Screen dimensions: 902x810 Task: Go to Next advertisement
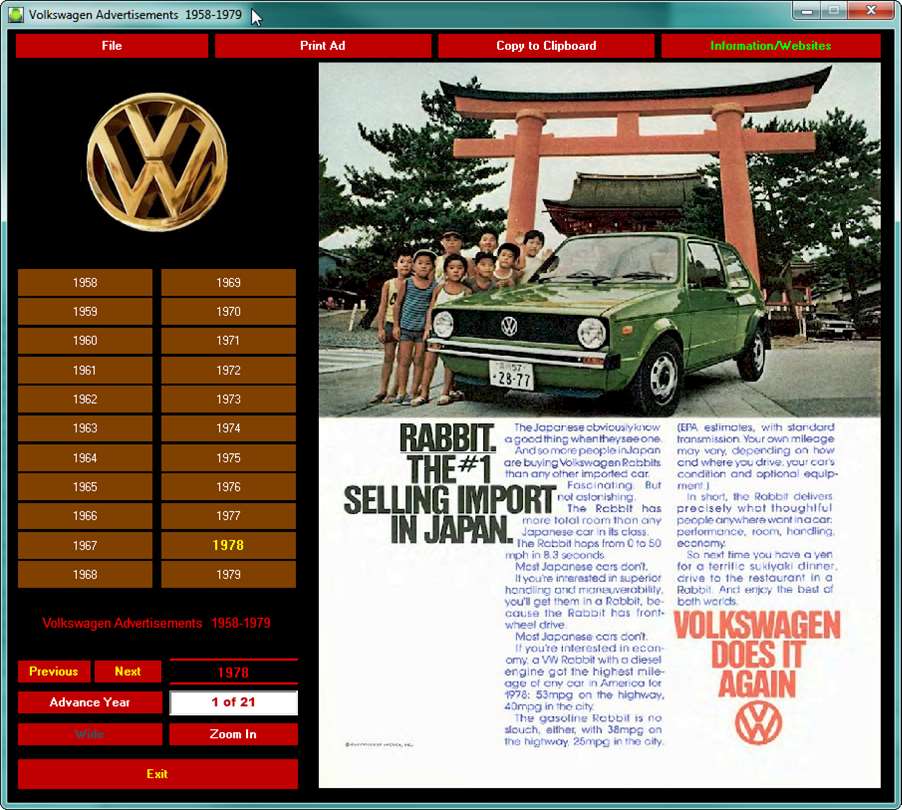point(128,671)
